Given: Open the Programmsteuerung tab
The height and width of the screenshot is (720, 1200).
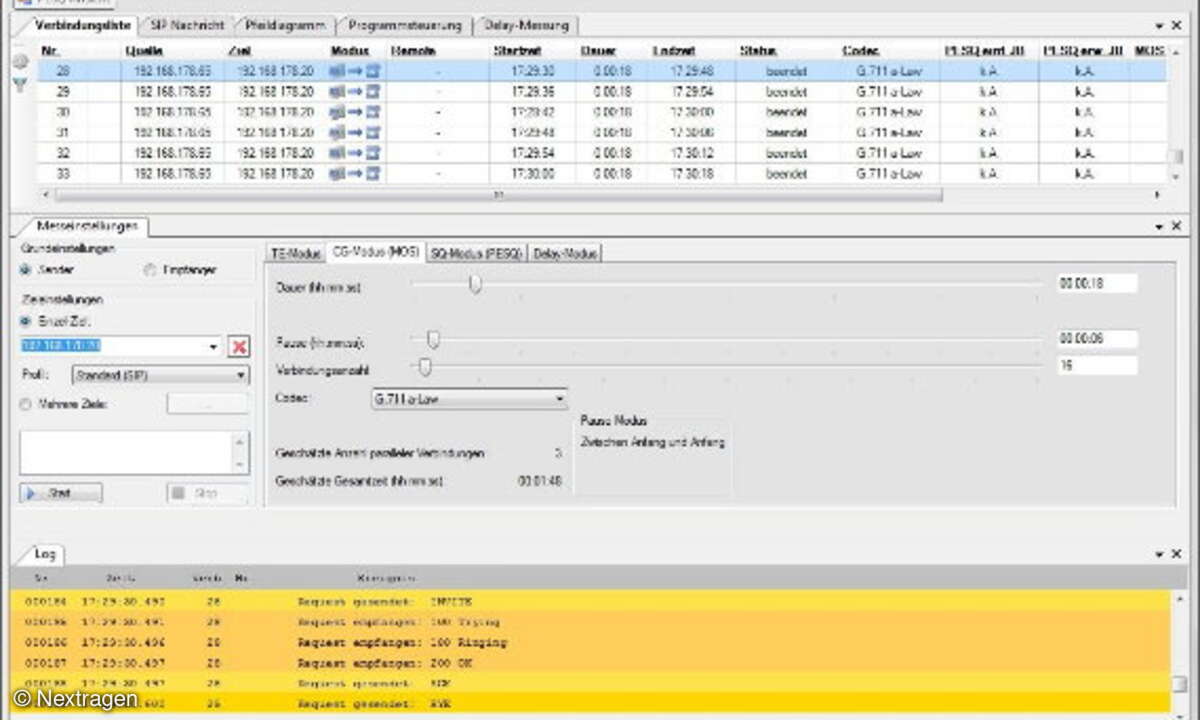Looking at the screenshot, I should click(x=404, y=24).
